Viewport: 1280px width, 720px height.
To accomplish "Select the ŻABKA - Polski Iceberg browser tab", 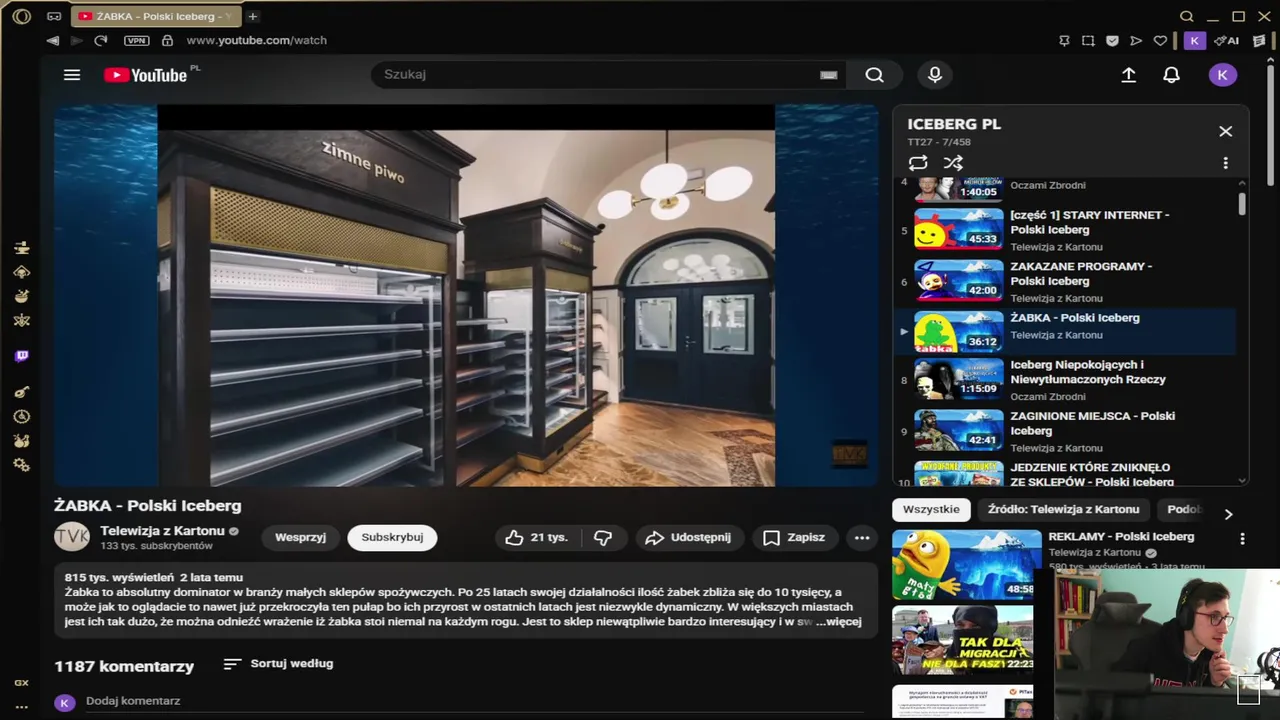I will tap(158, 16).
